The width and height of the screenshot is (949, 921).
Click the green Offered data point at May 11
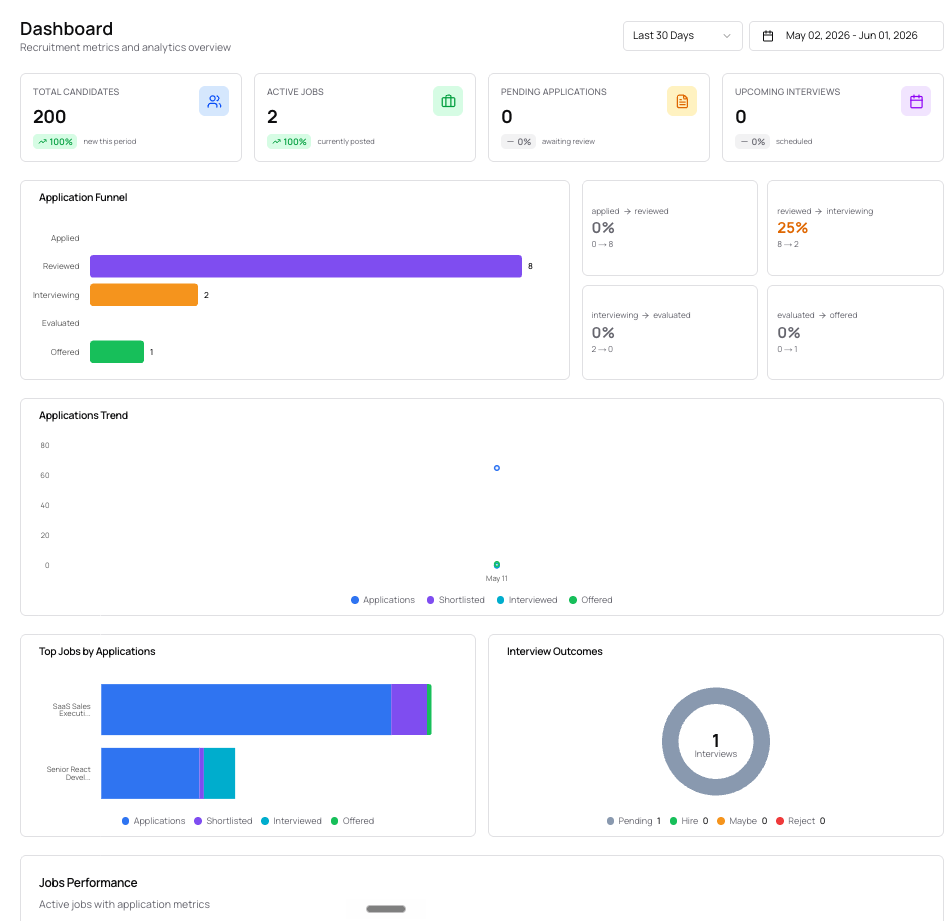(x=496, y=565)
